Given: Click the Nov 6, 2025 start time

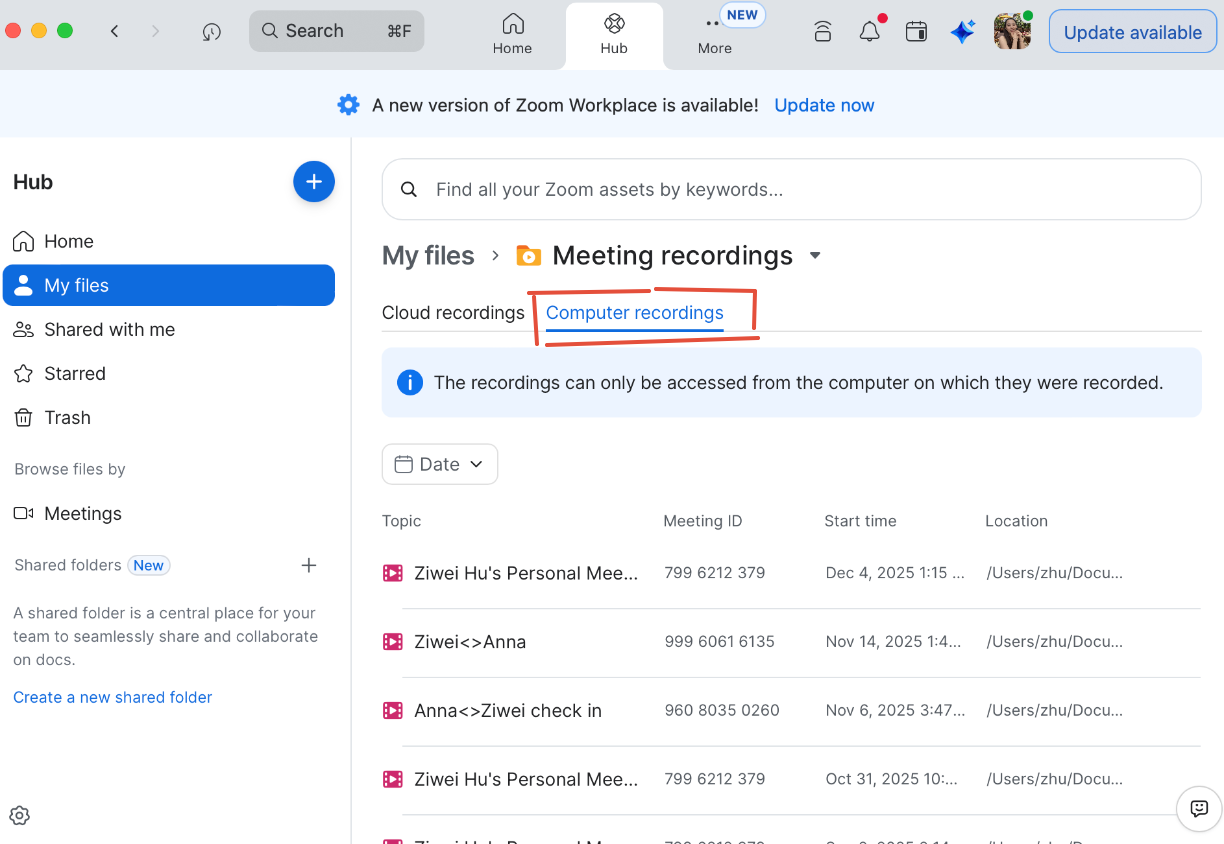Looking at the screenshot, I should coord(896,711).
